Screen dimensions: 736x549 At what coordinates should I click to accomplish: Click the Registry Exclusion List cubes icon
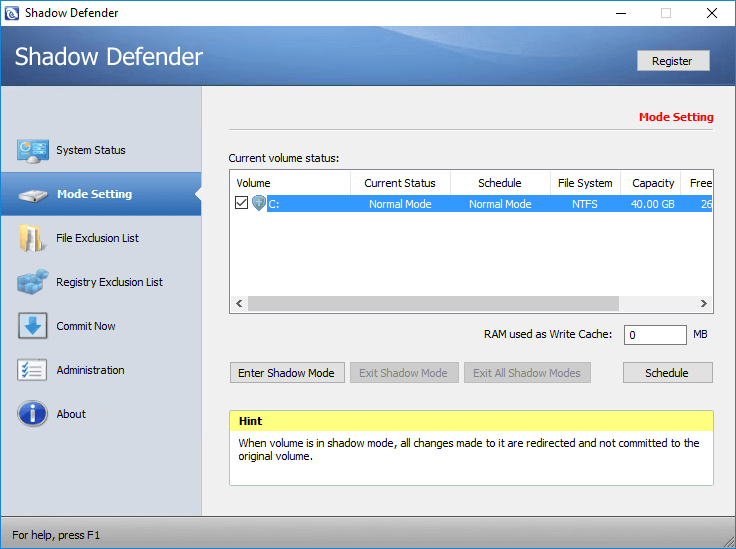32,282
